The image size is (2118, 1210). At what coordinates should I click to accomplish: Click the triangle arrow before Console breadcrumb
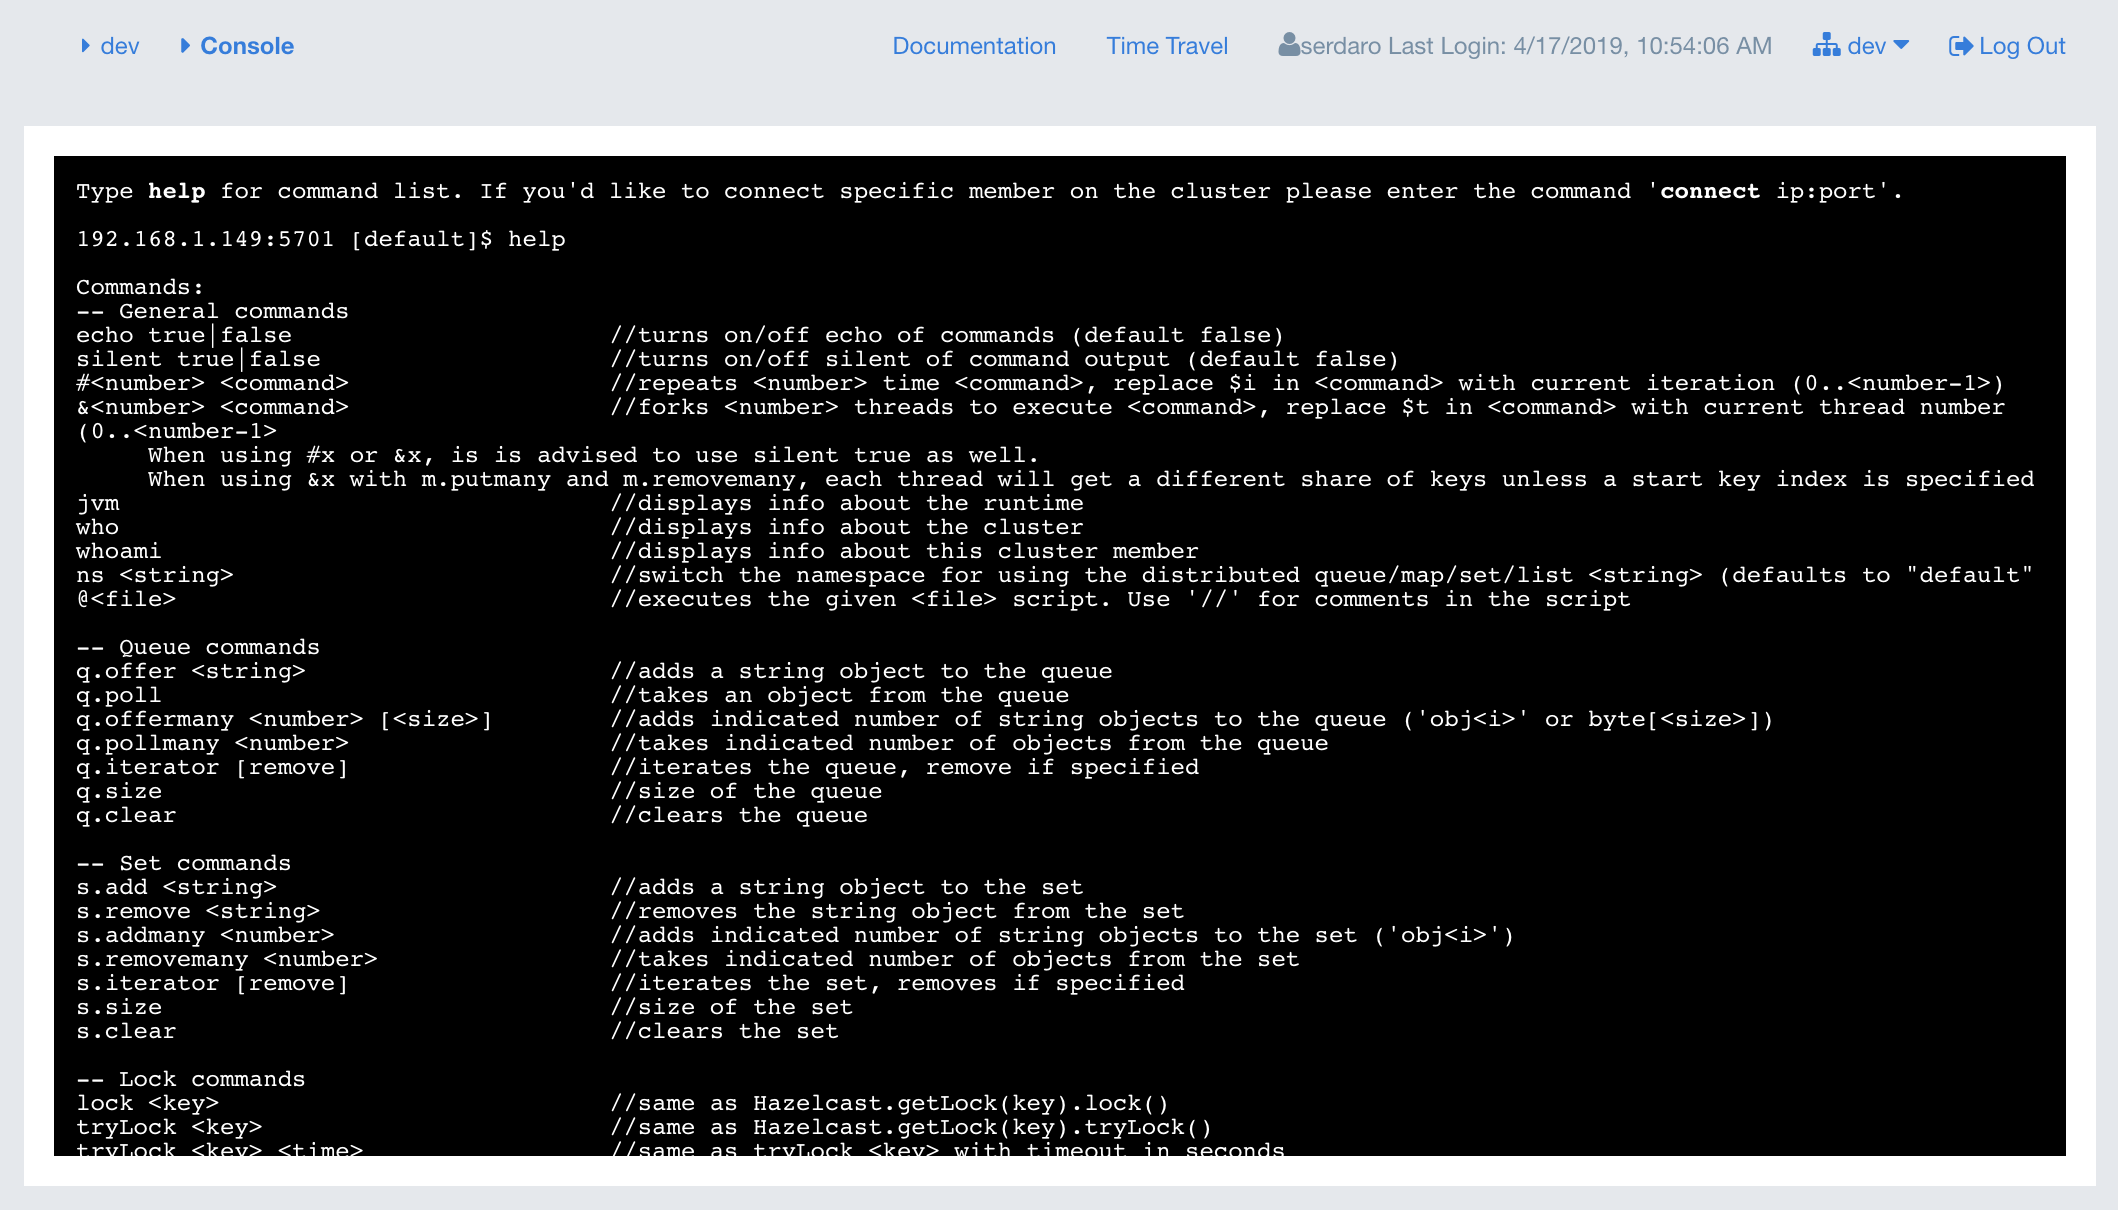point(185,46)
